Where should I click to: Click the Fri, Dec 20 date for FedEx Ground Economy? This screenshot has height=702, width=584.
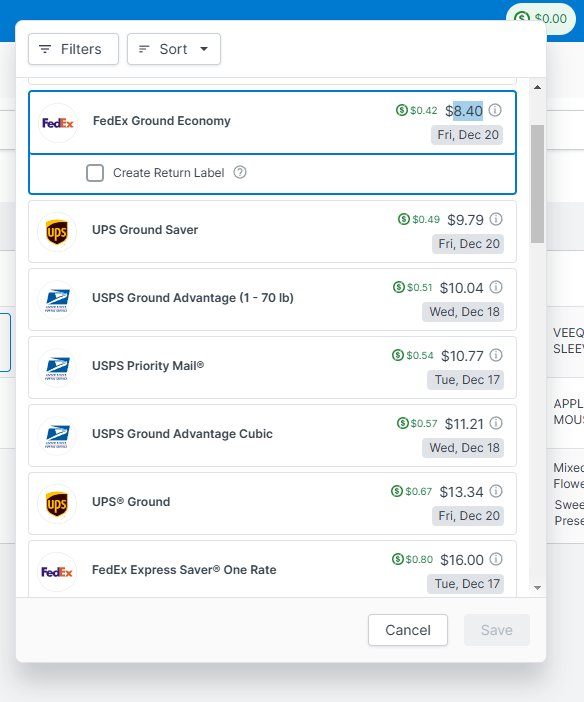coord(468,135)
